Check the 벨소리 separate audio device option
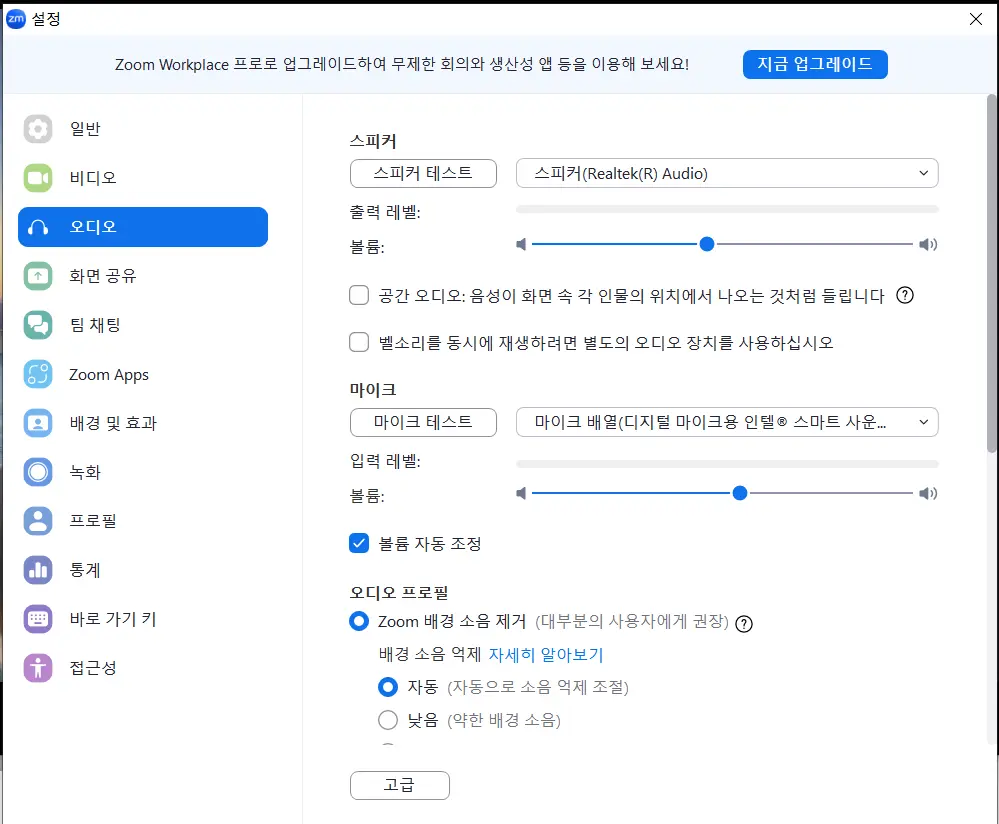 [x=359, y=342]
